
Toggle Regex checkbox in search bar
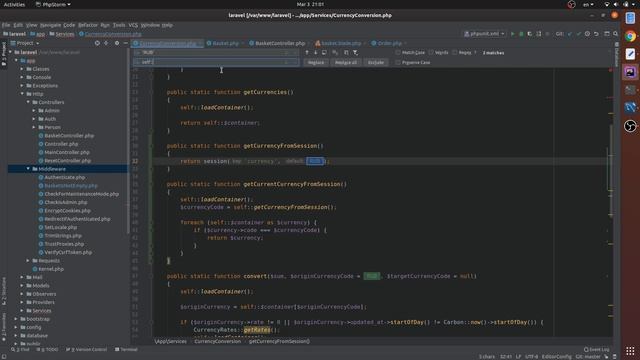tap(455, 53)
